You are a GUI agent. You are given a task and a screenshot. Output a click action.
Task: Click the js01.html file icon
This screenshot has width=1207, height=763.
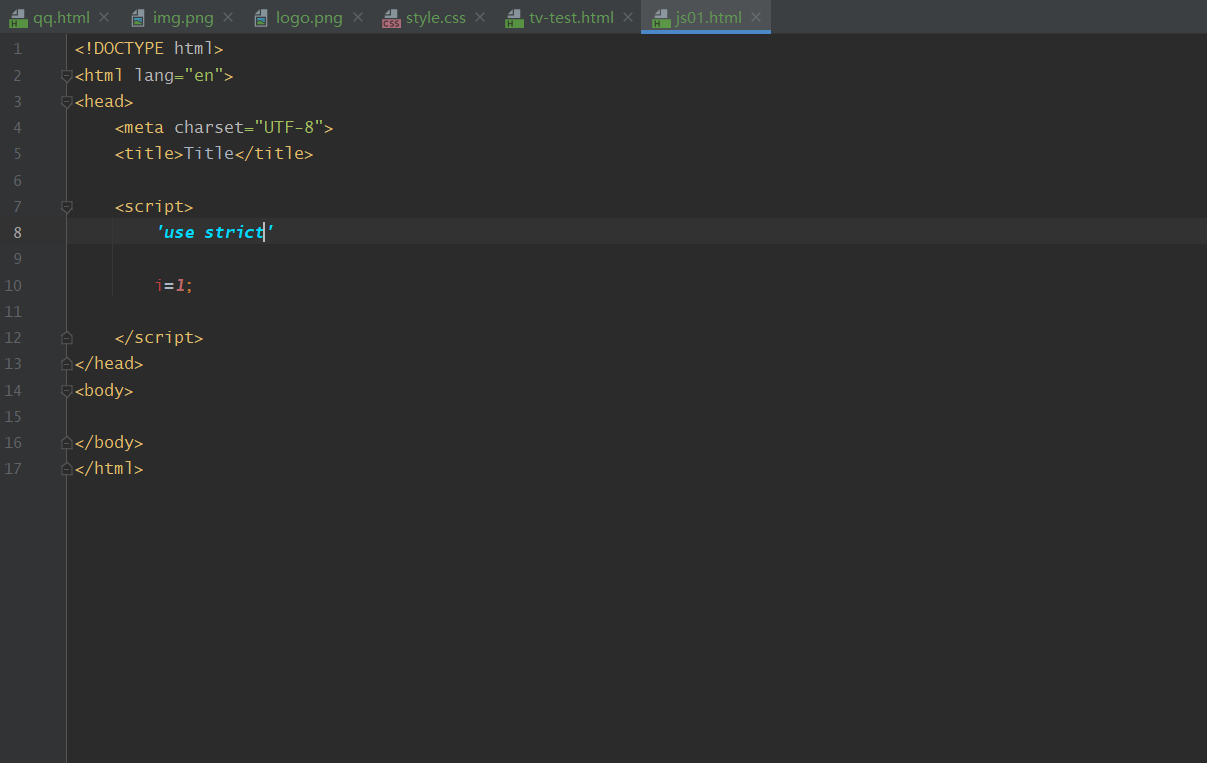660,17
